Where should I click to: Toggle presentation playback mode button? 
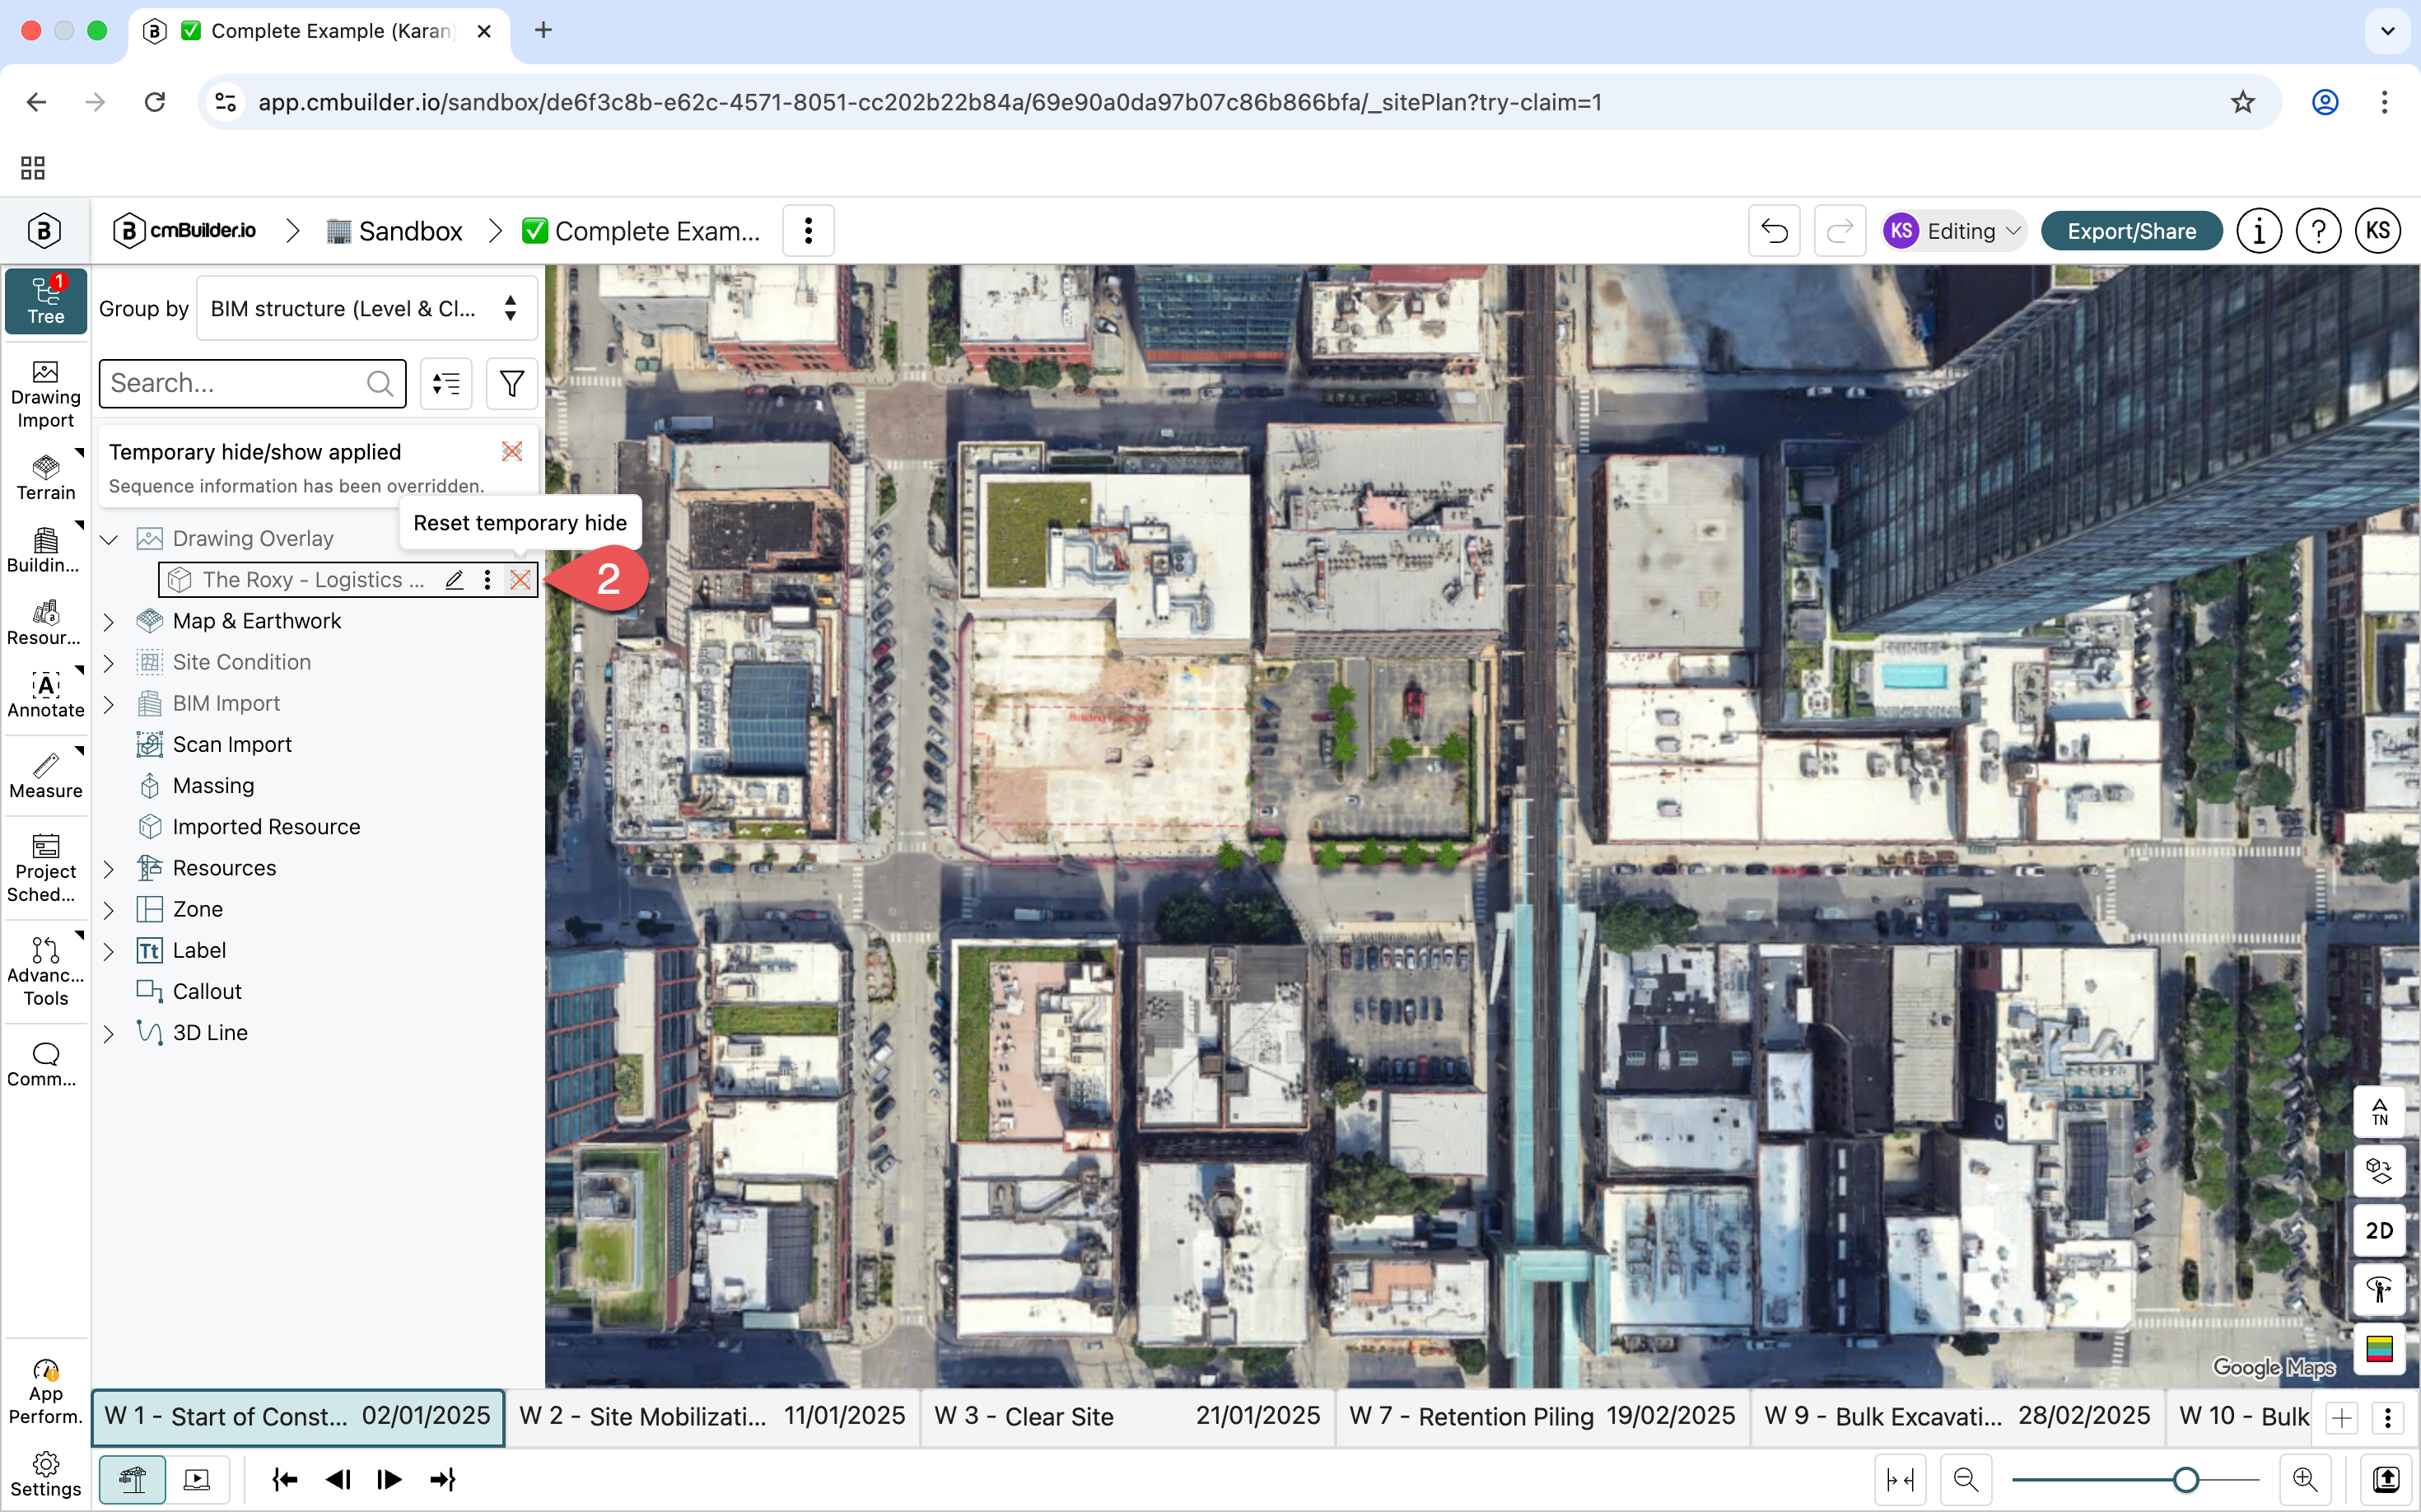pyautogui.click(x=197, y=1479)
